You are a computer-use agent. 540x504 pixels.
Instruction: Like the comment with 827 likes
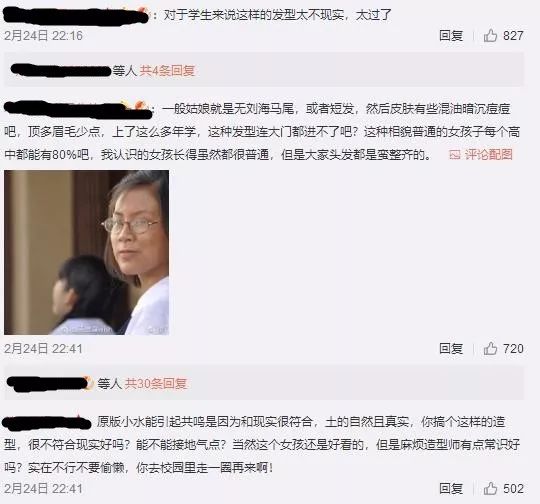coord(490,35)
